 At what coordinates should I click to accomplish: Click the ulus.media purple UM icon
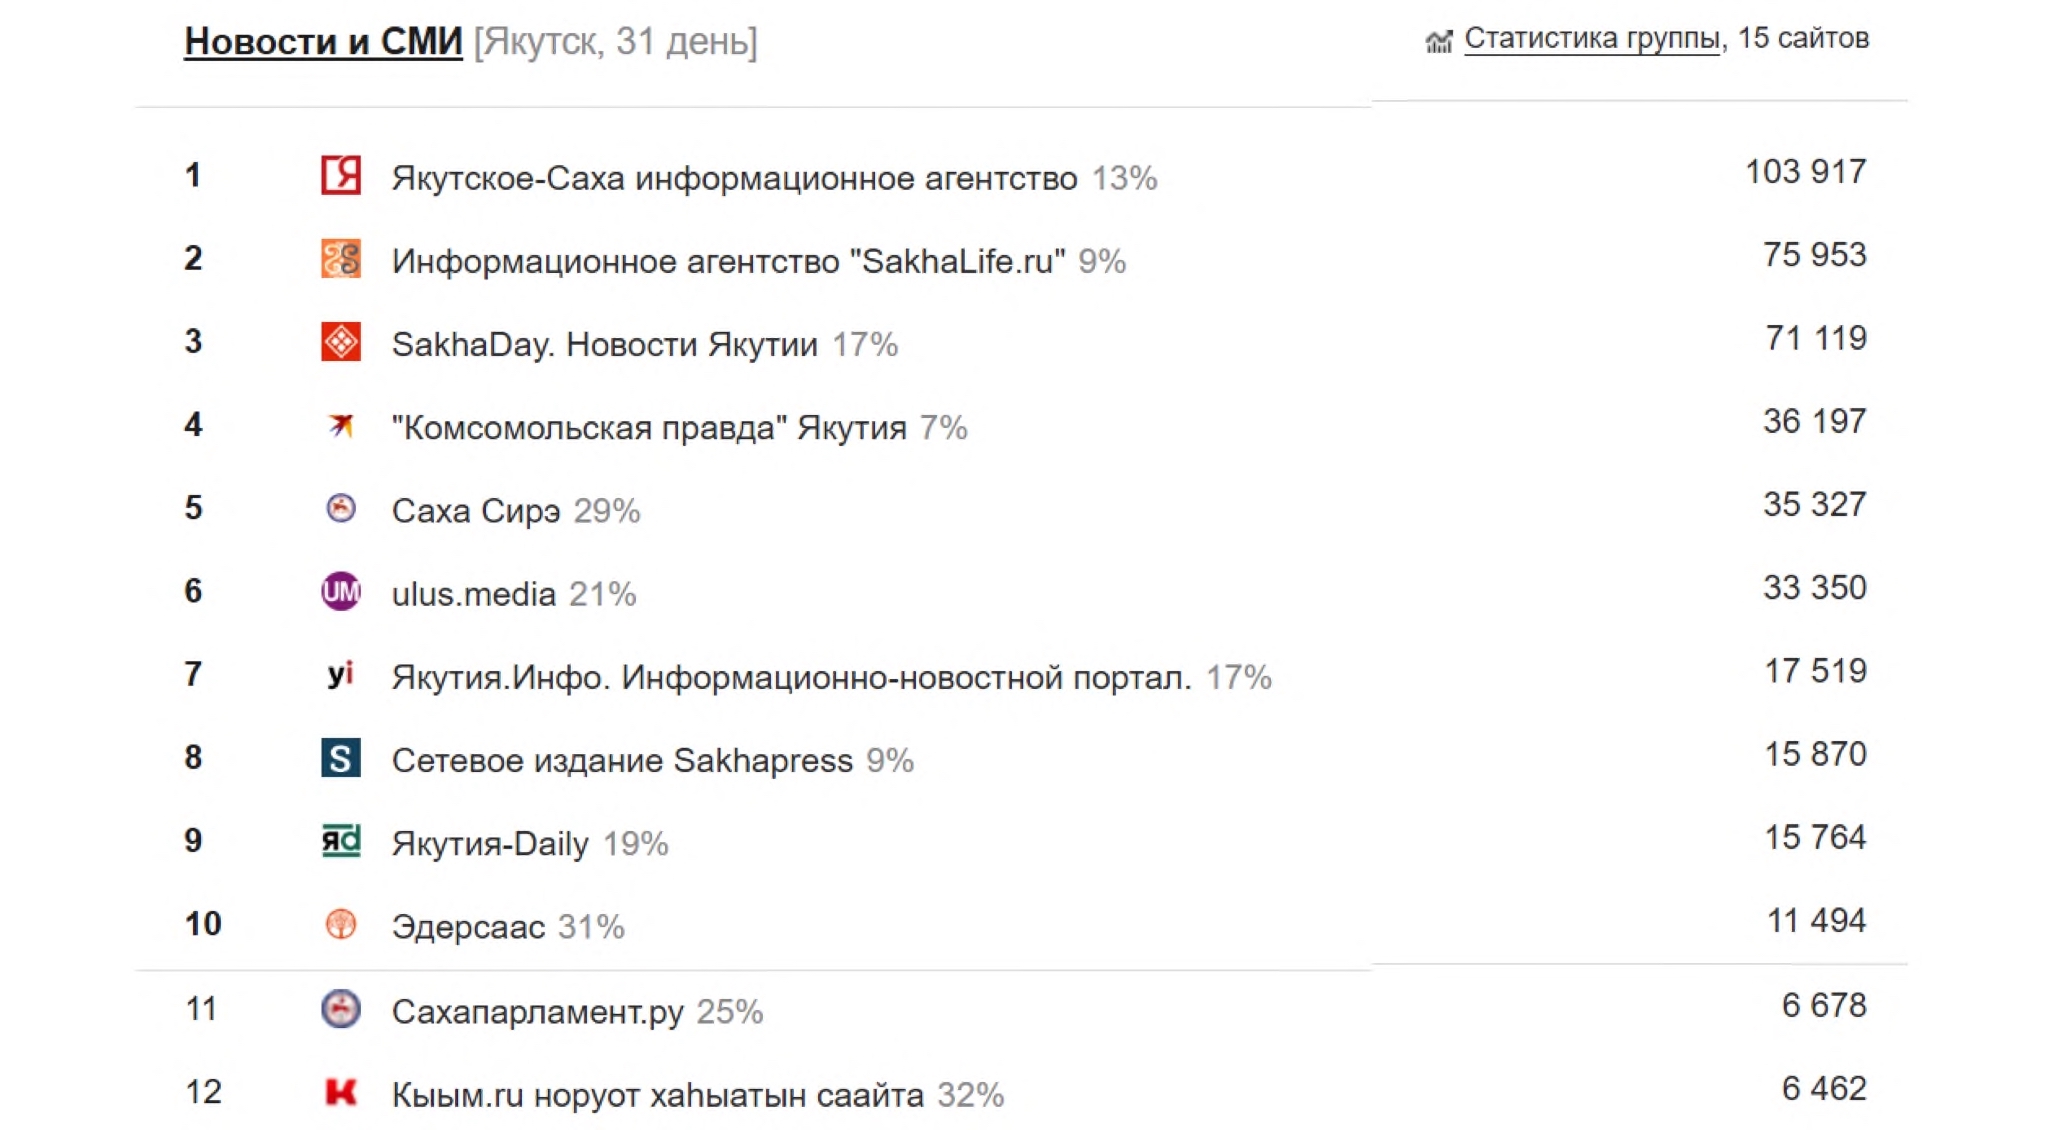341,591
